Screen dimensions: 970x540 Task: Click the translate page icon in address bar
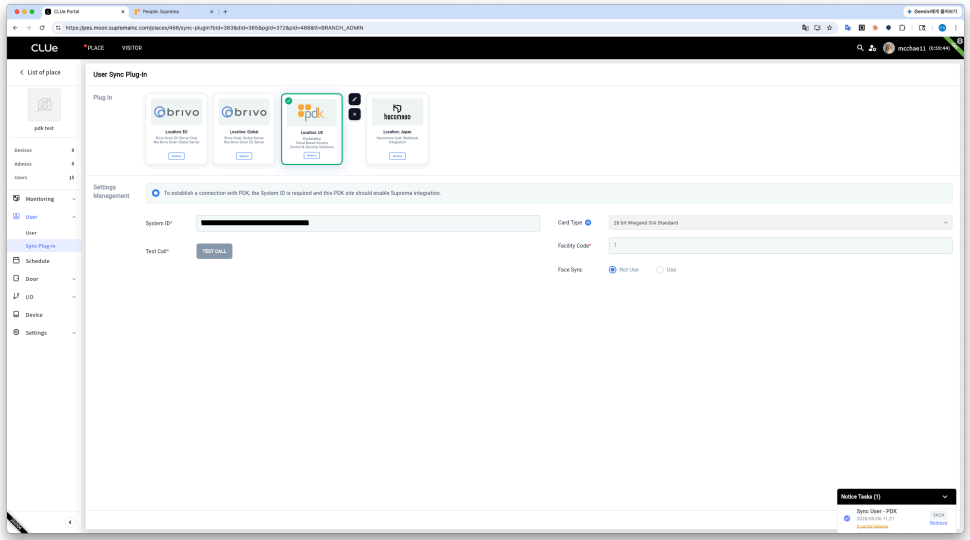coord(805,28)
